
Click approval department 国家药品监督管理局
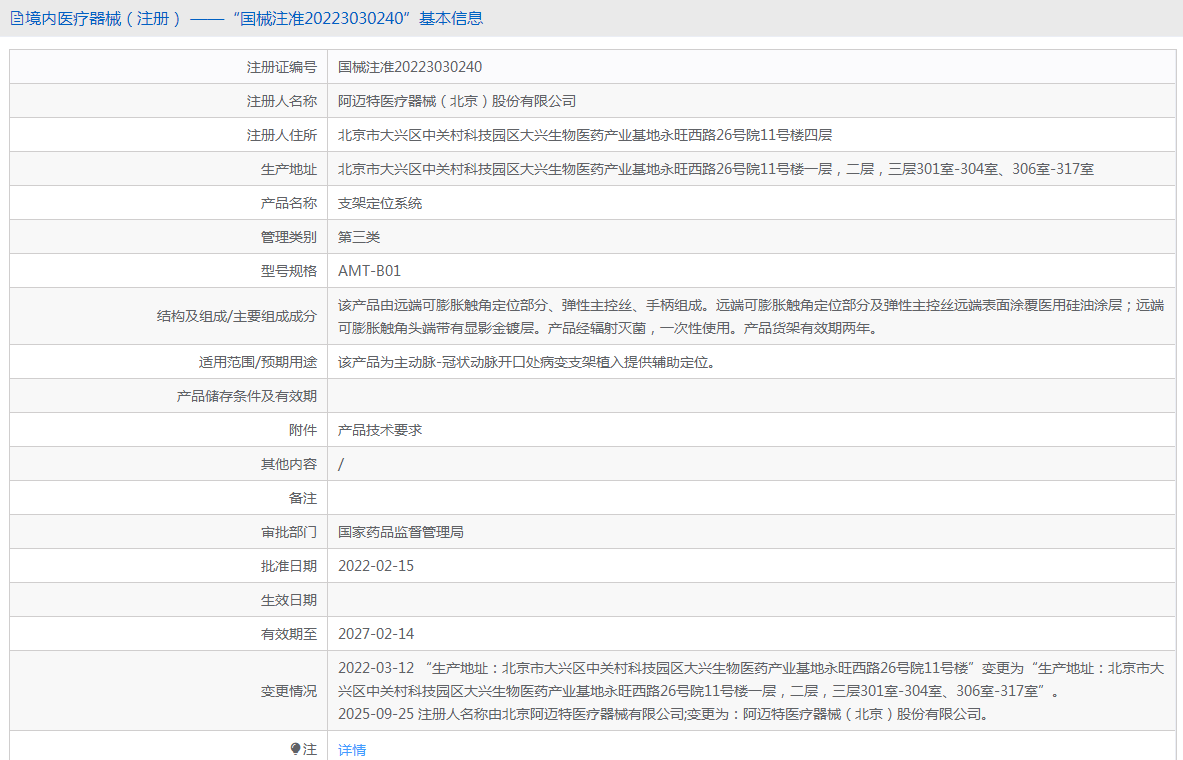401,532
